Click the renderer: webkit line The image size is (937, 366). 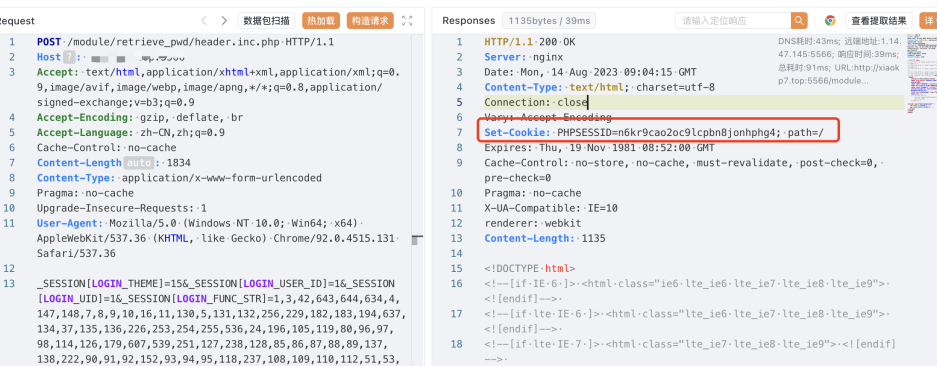pos(533,223)
